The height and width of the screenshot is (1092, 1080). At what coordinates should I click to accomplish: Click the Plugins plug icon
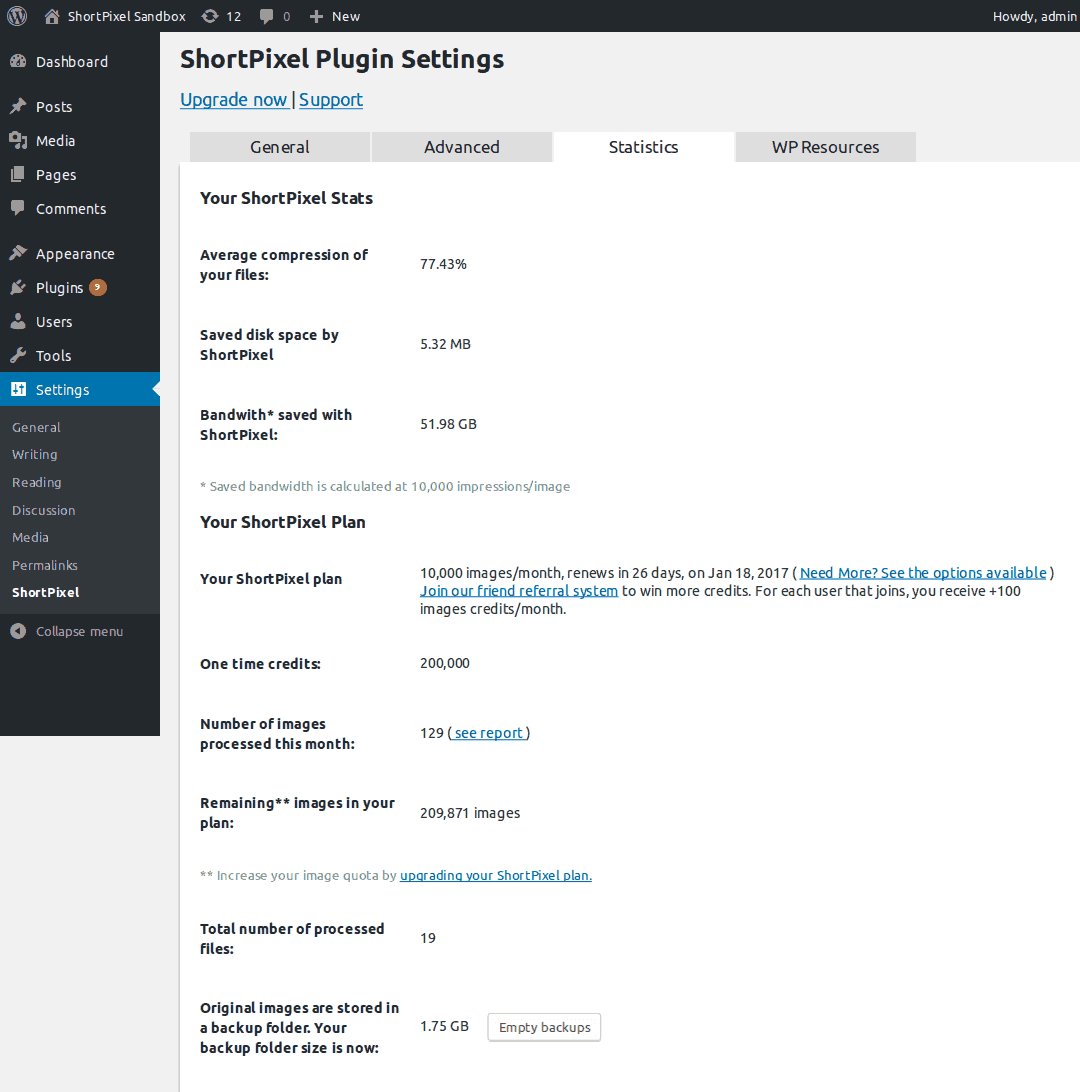(18, 287)
